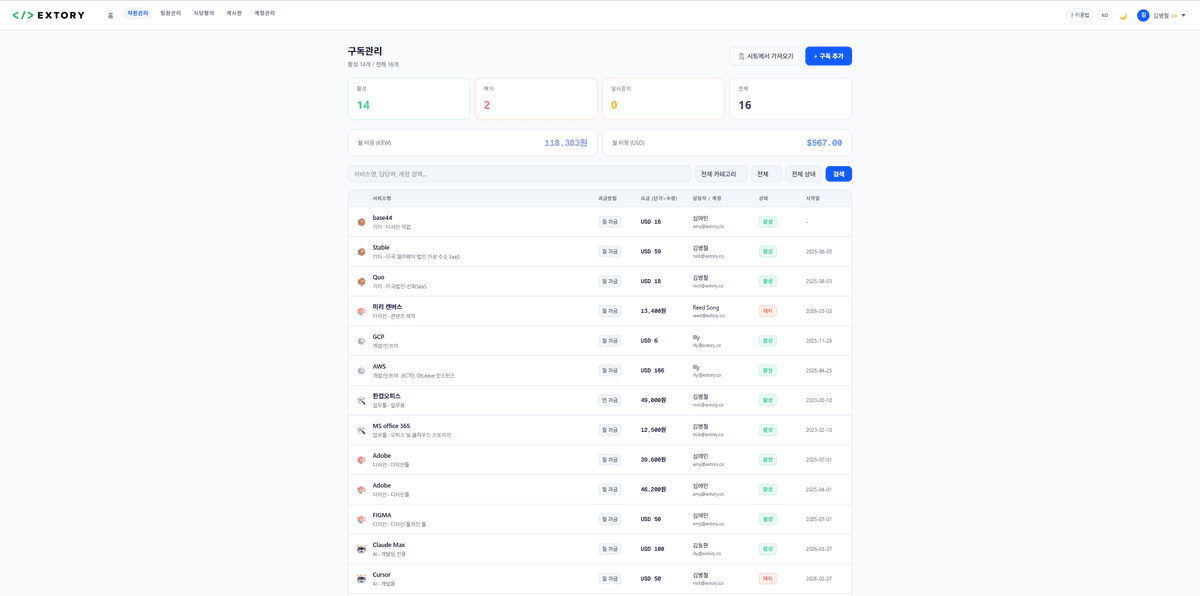Toggle dark mode moon icon
The height and width of the screenshot is (596, 1200).
click(x=1123, y=15)
